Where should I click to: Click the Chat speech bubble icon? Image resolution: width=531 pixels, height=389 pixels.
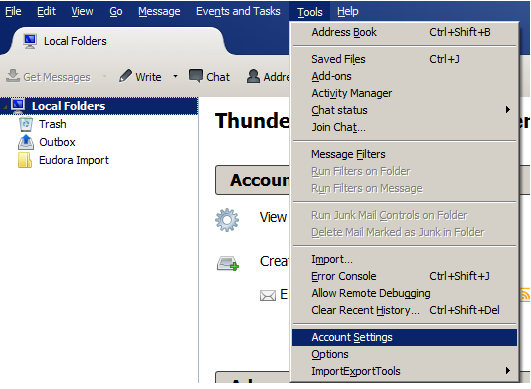(196, 76)
